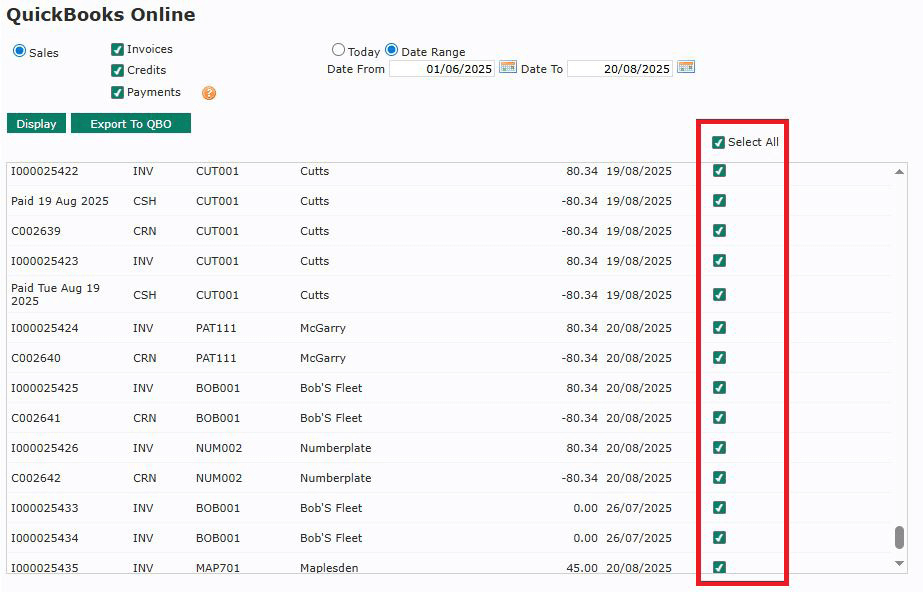Click the list scrollbar down arrow

899,564
